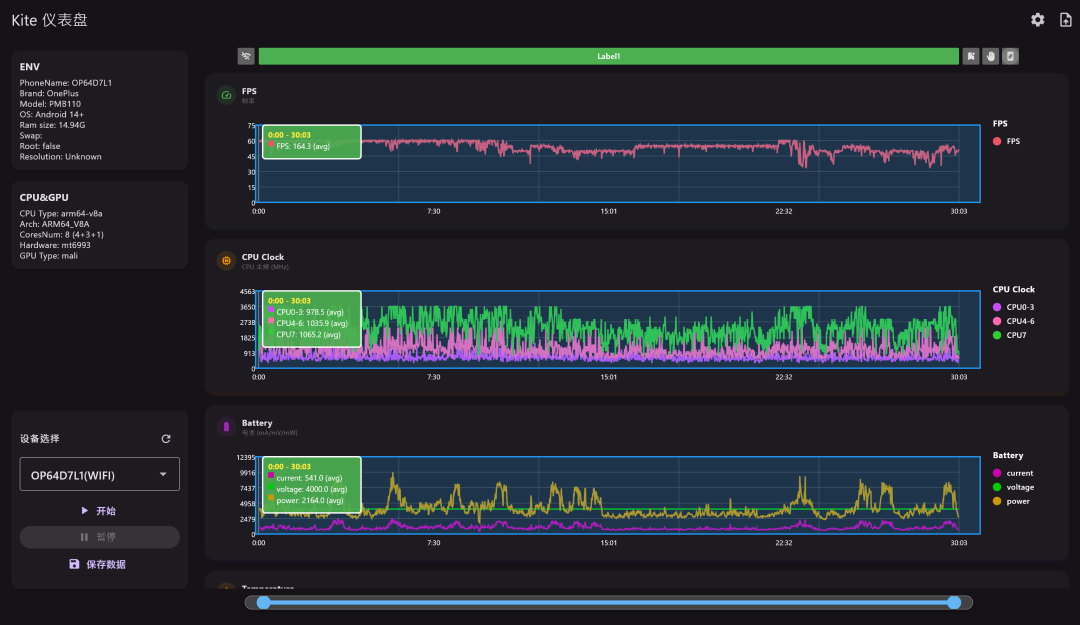
Task: Open the OP64D7L1(WIFI) device dropdown
Action: (100, 475)
